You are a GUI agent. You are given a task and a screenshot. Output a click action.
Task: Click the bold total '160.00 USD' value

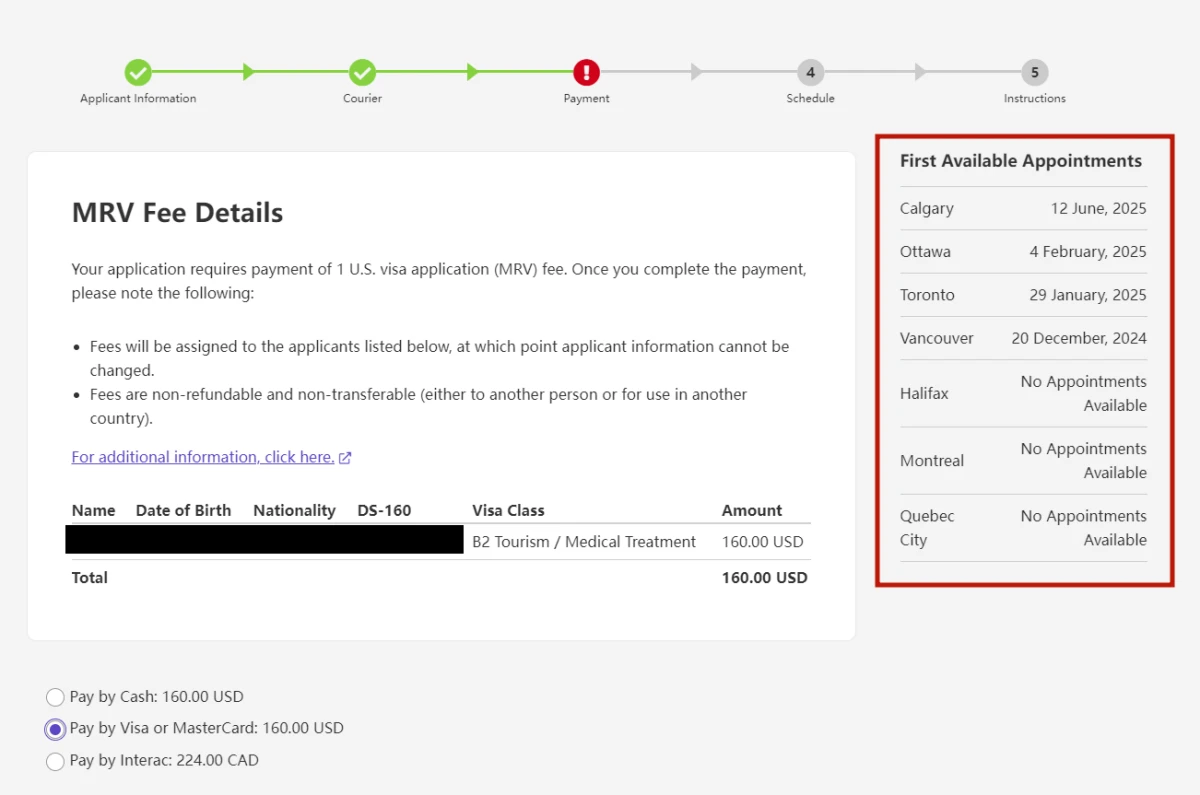pos(764,578)
